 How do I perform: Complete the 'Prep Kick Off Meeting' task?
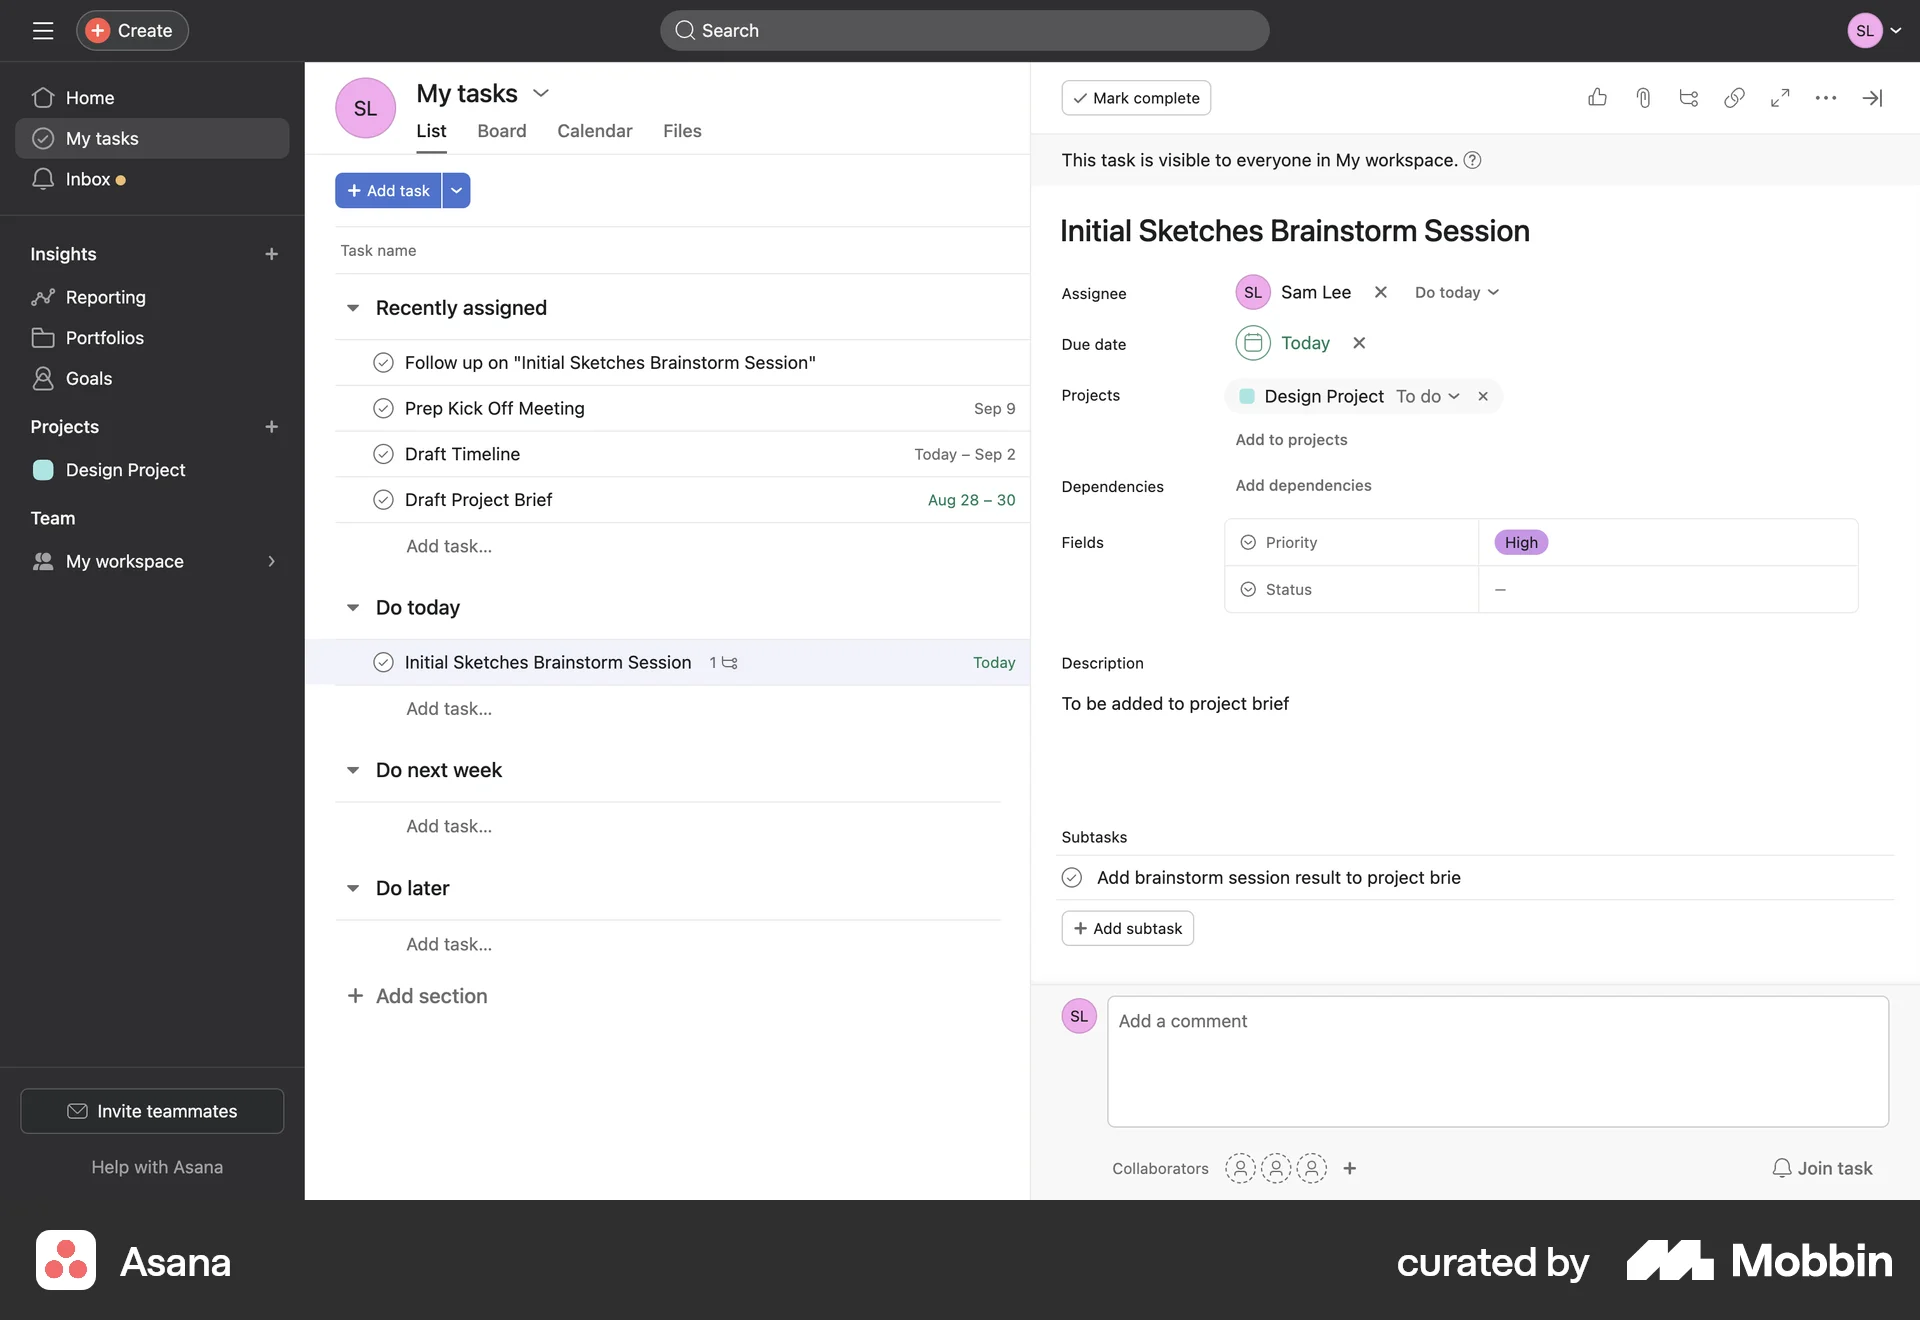[384, 408]
